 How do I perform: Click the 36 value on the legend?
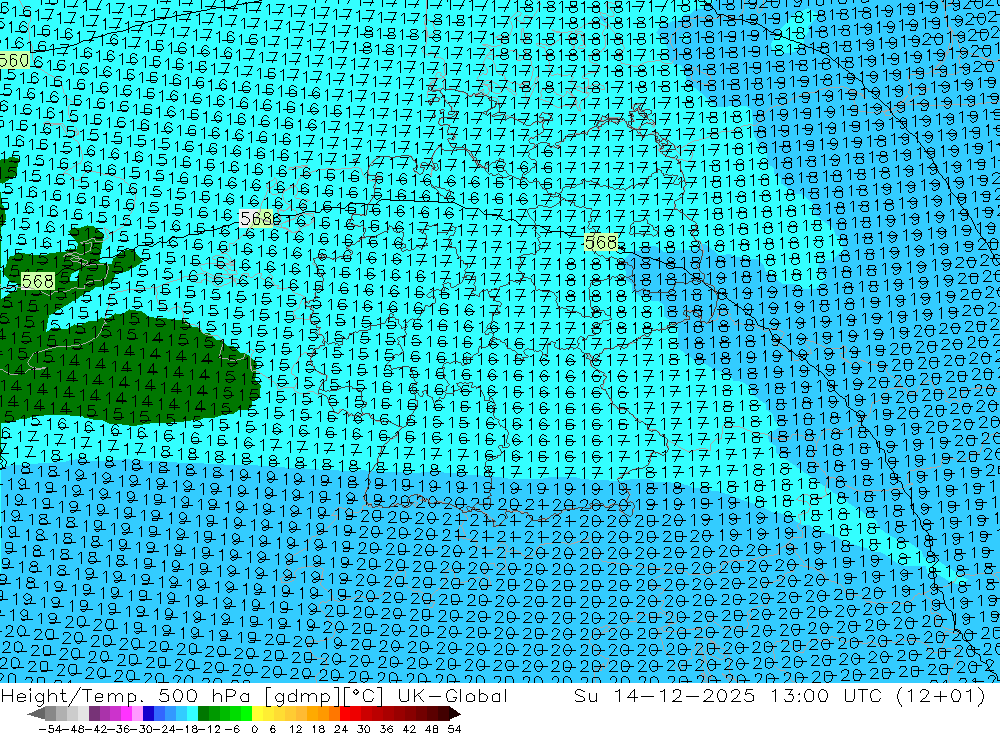click(x=386, y=729)
